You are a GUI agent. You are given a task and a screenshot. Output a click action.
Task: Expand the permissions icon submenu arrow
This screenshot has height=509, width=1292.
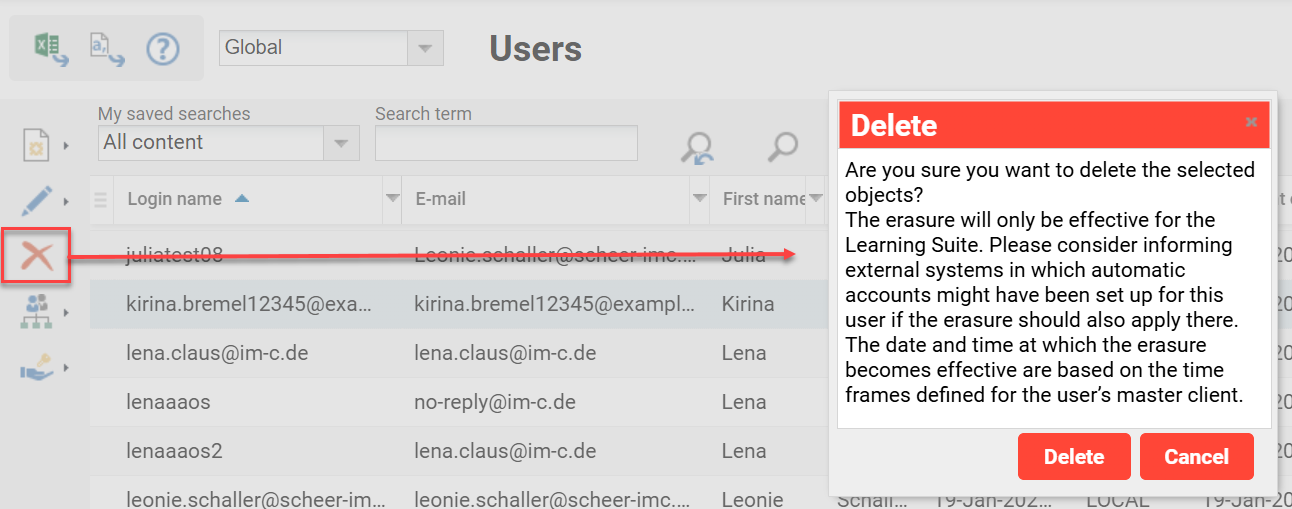point(66,368)
